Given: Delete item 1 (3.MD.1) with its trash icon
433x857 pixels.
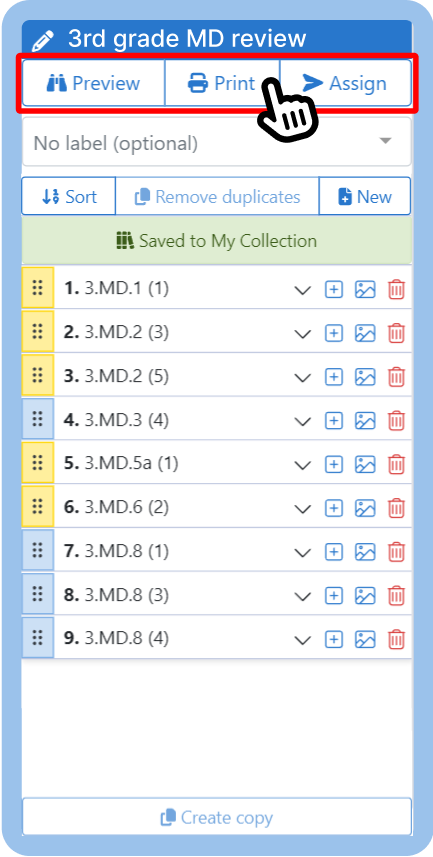Looking at the screenshot, I should (x=396, y=289).
